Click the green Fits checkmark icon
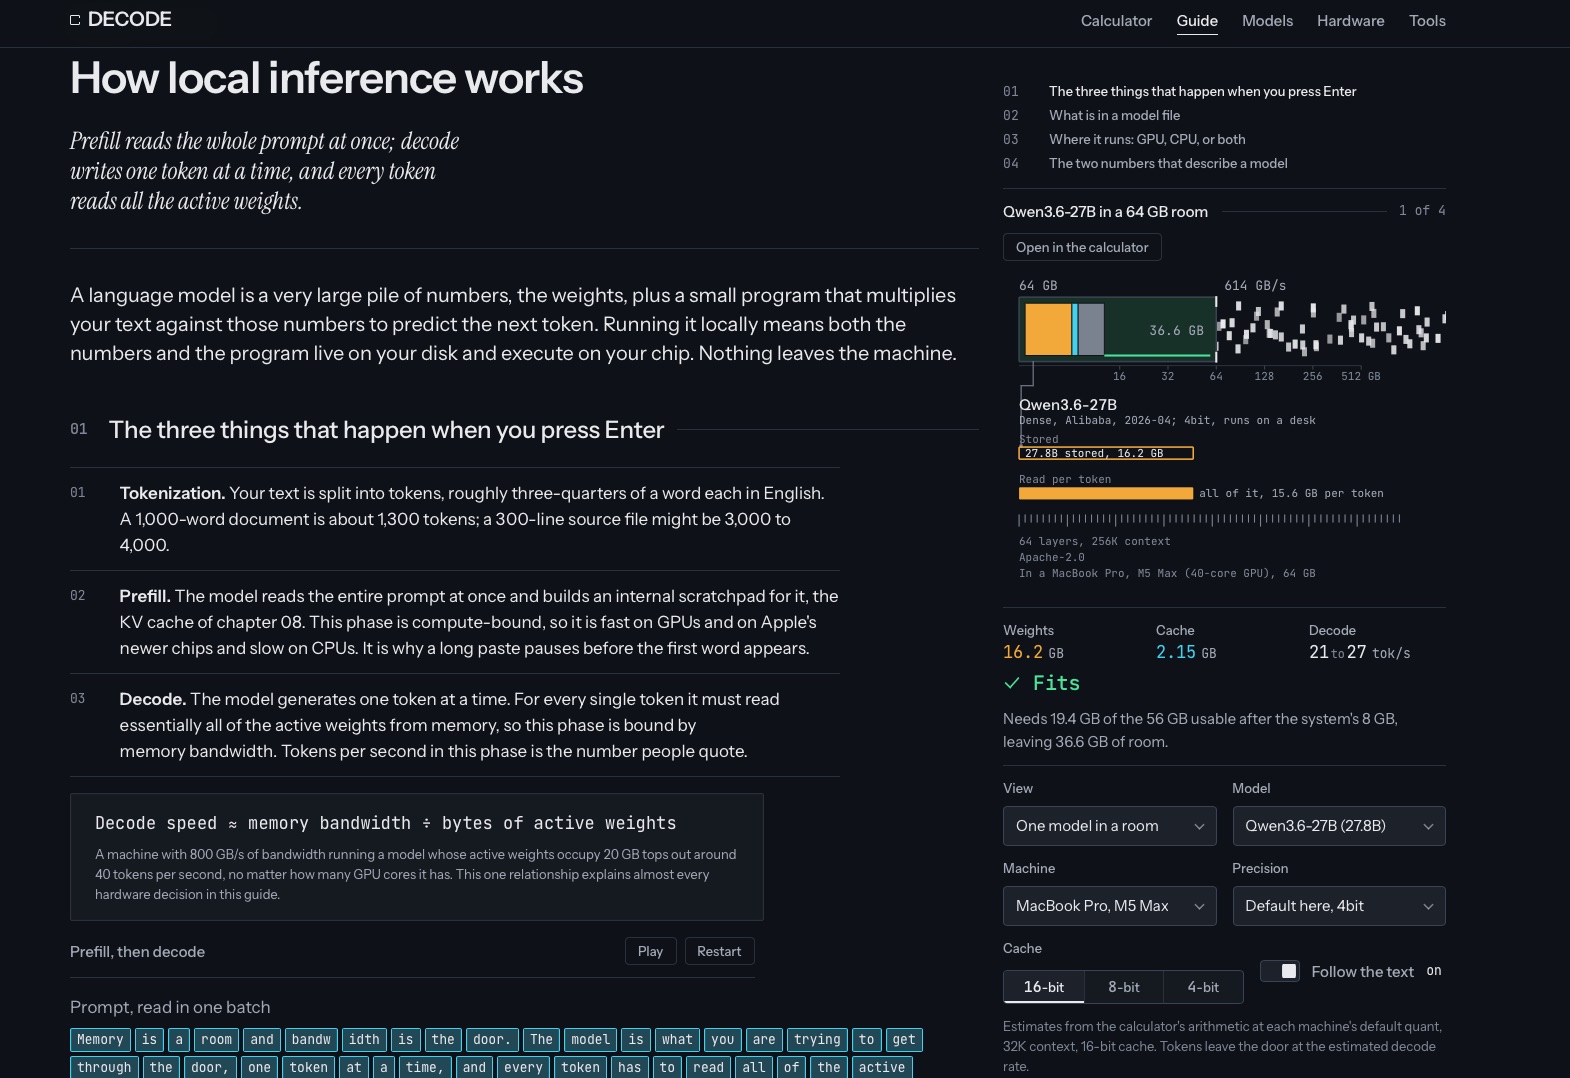 pyautogui.click(x=1012, y=683)
